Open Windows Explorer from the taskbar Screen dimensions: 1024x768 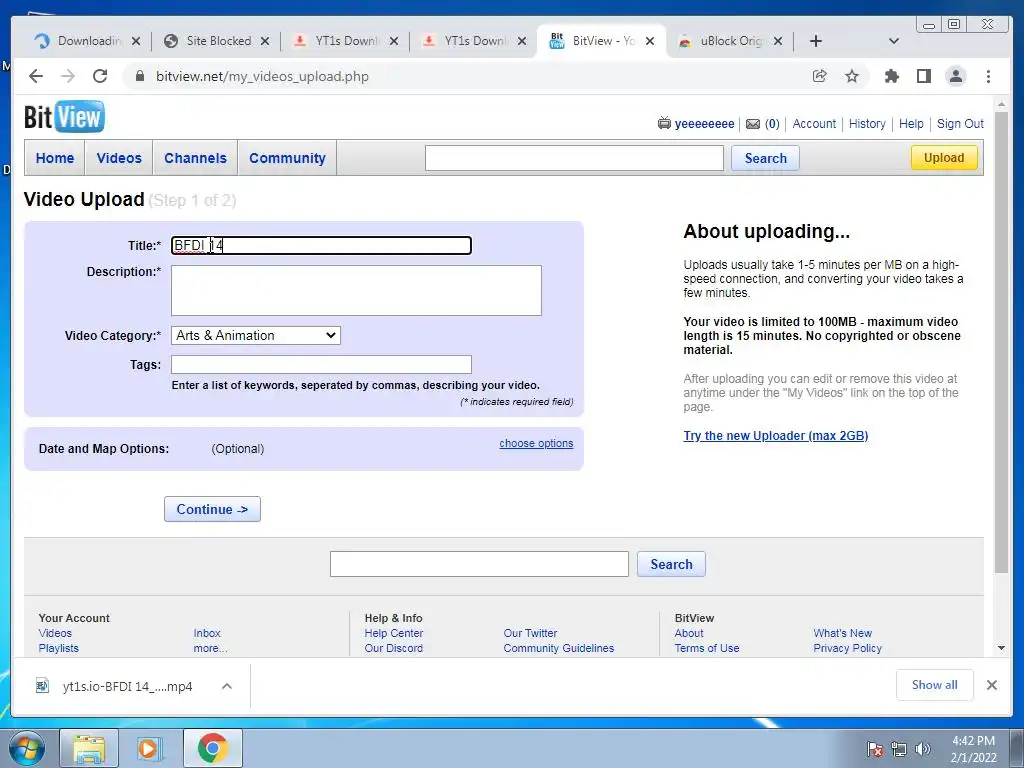(89, 748)
